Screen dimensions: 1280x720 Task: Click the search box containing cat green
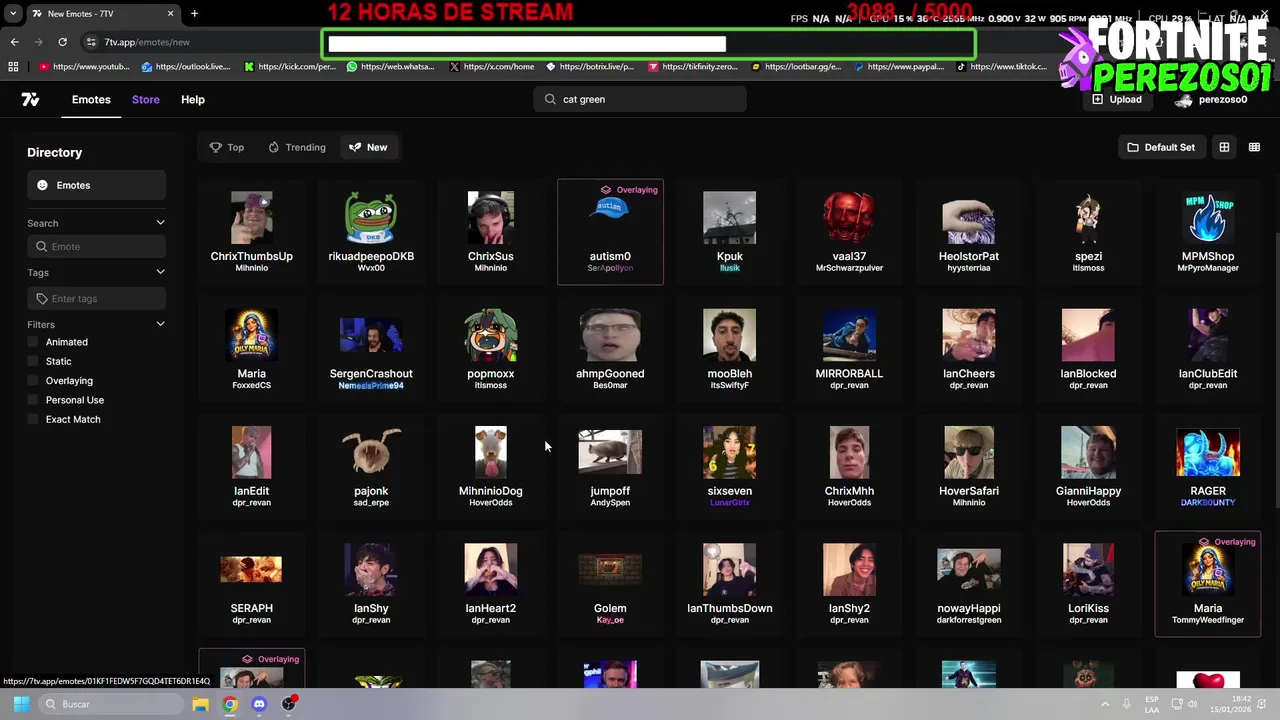tap(640, 99)
